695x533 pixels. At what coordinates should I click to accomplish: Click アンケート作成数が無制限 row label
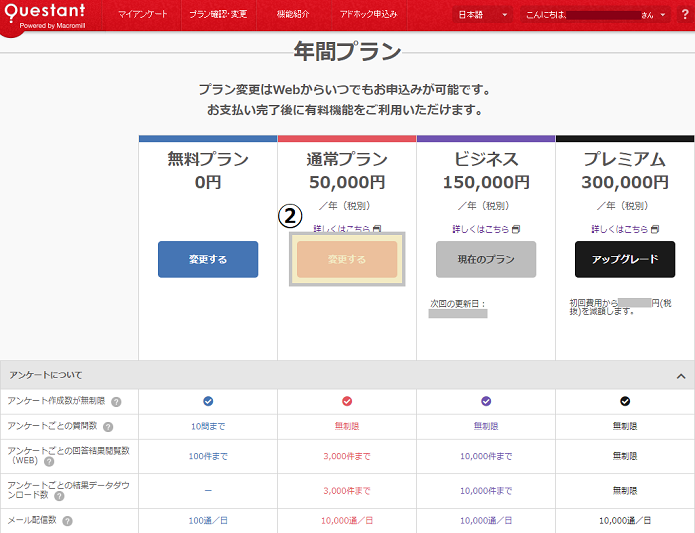tap(56, 401)
